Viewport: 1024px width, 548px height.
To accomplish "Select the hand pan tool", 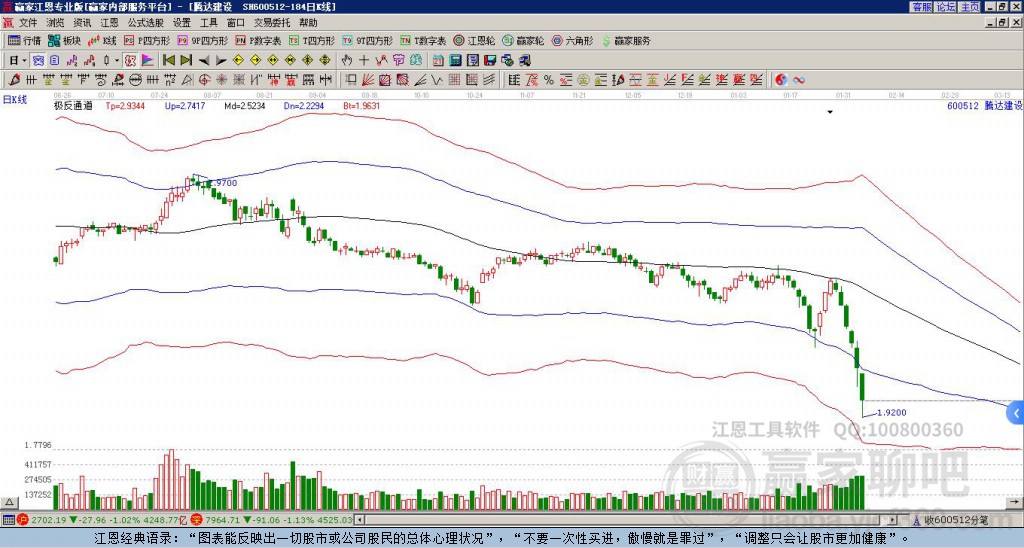I will [347, 61].
